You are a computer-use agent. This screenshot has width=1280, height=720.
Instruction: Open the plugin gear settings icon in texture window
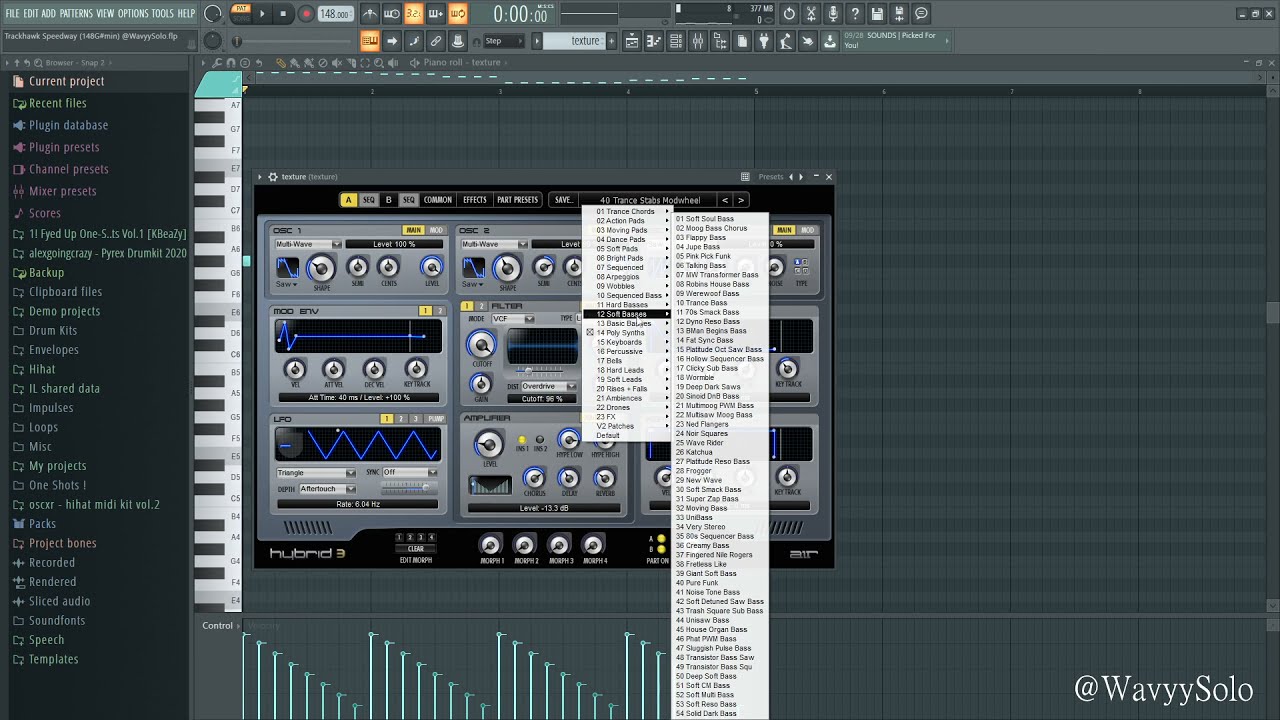pos(272,177)
